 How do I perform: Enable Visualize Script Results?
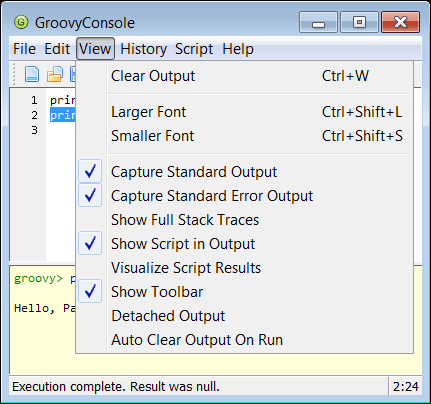(x=244, y=268)
